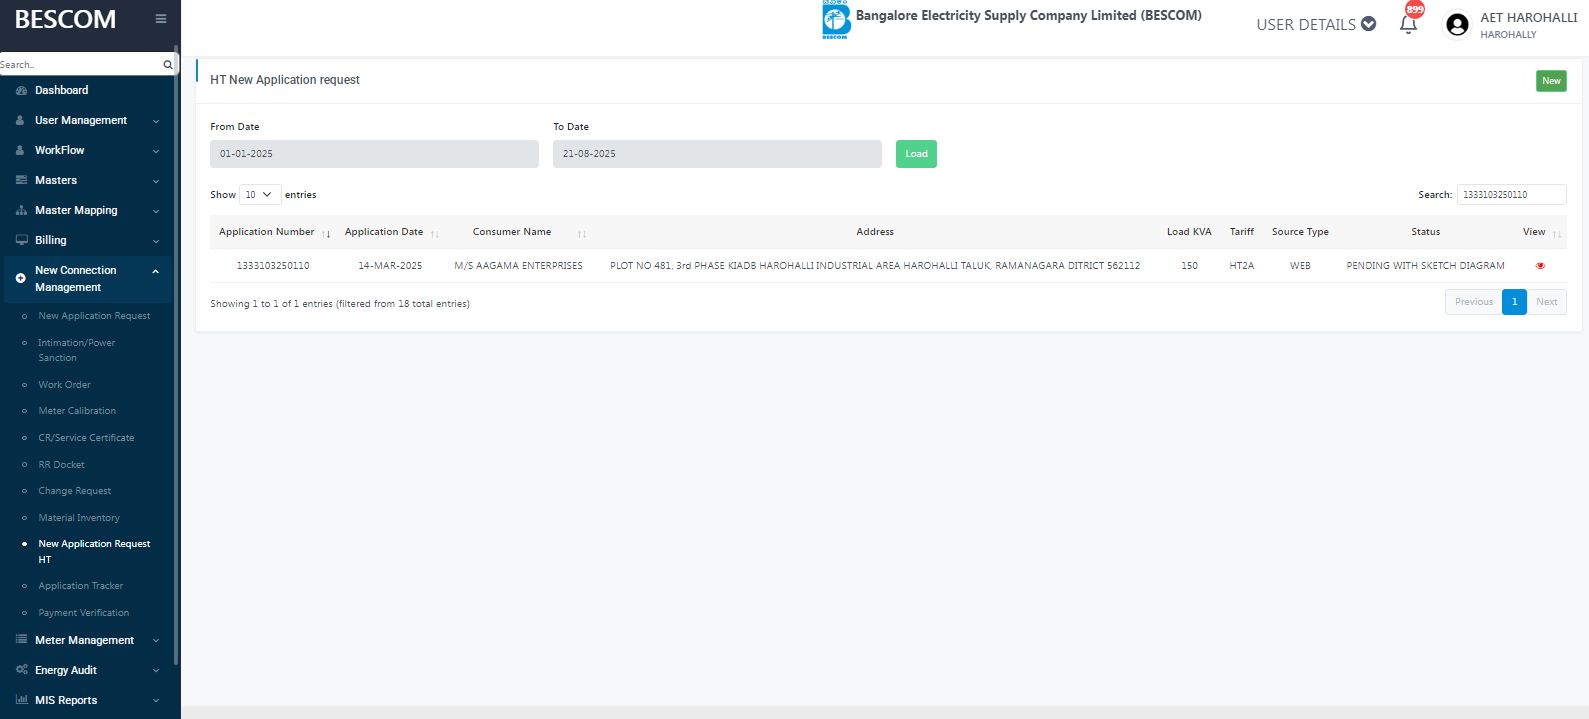Viewport: 1589px width, 719px height.
Task: Open Application Tracker menu item
Action: click(x=81, y=586)
